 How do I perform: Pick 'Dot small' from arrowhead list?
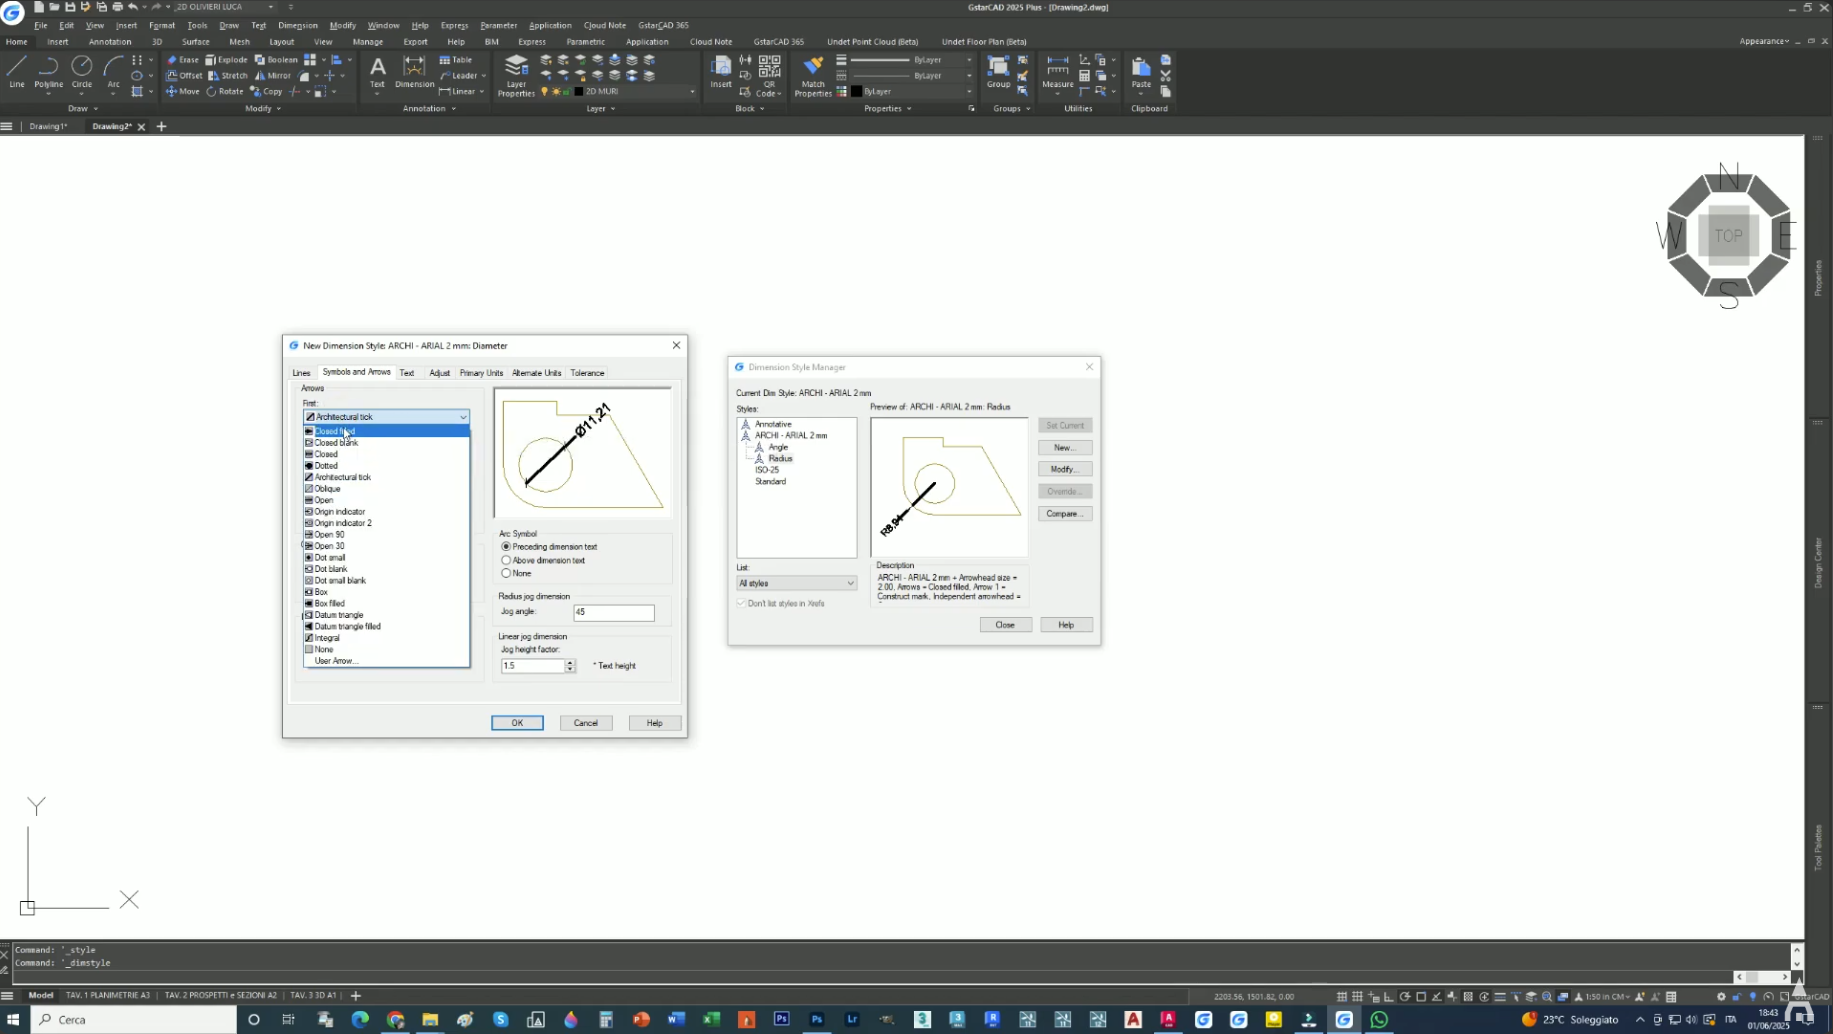(x=330, y=557)
